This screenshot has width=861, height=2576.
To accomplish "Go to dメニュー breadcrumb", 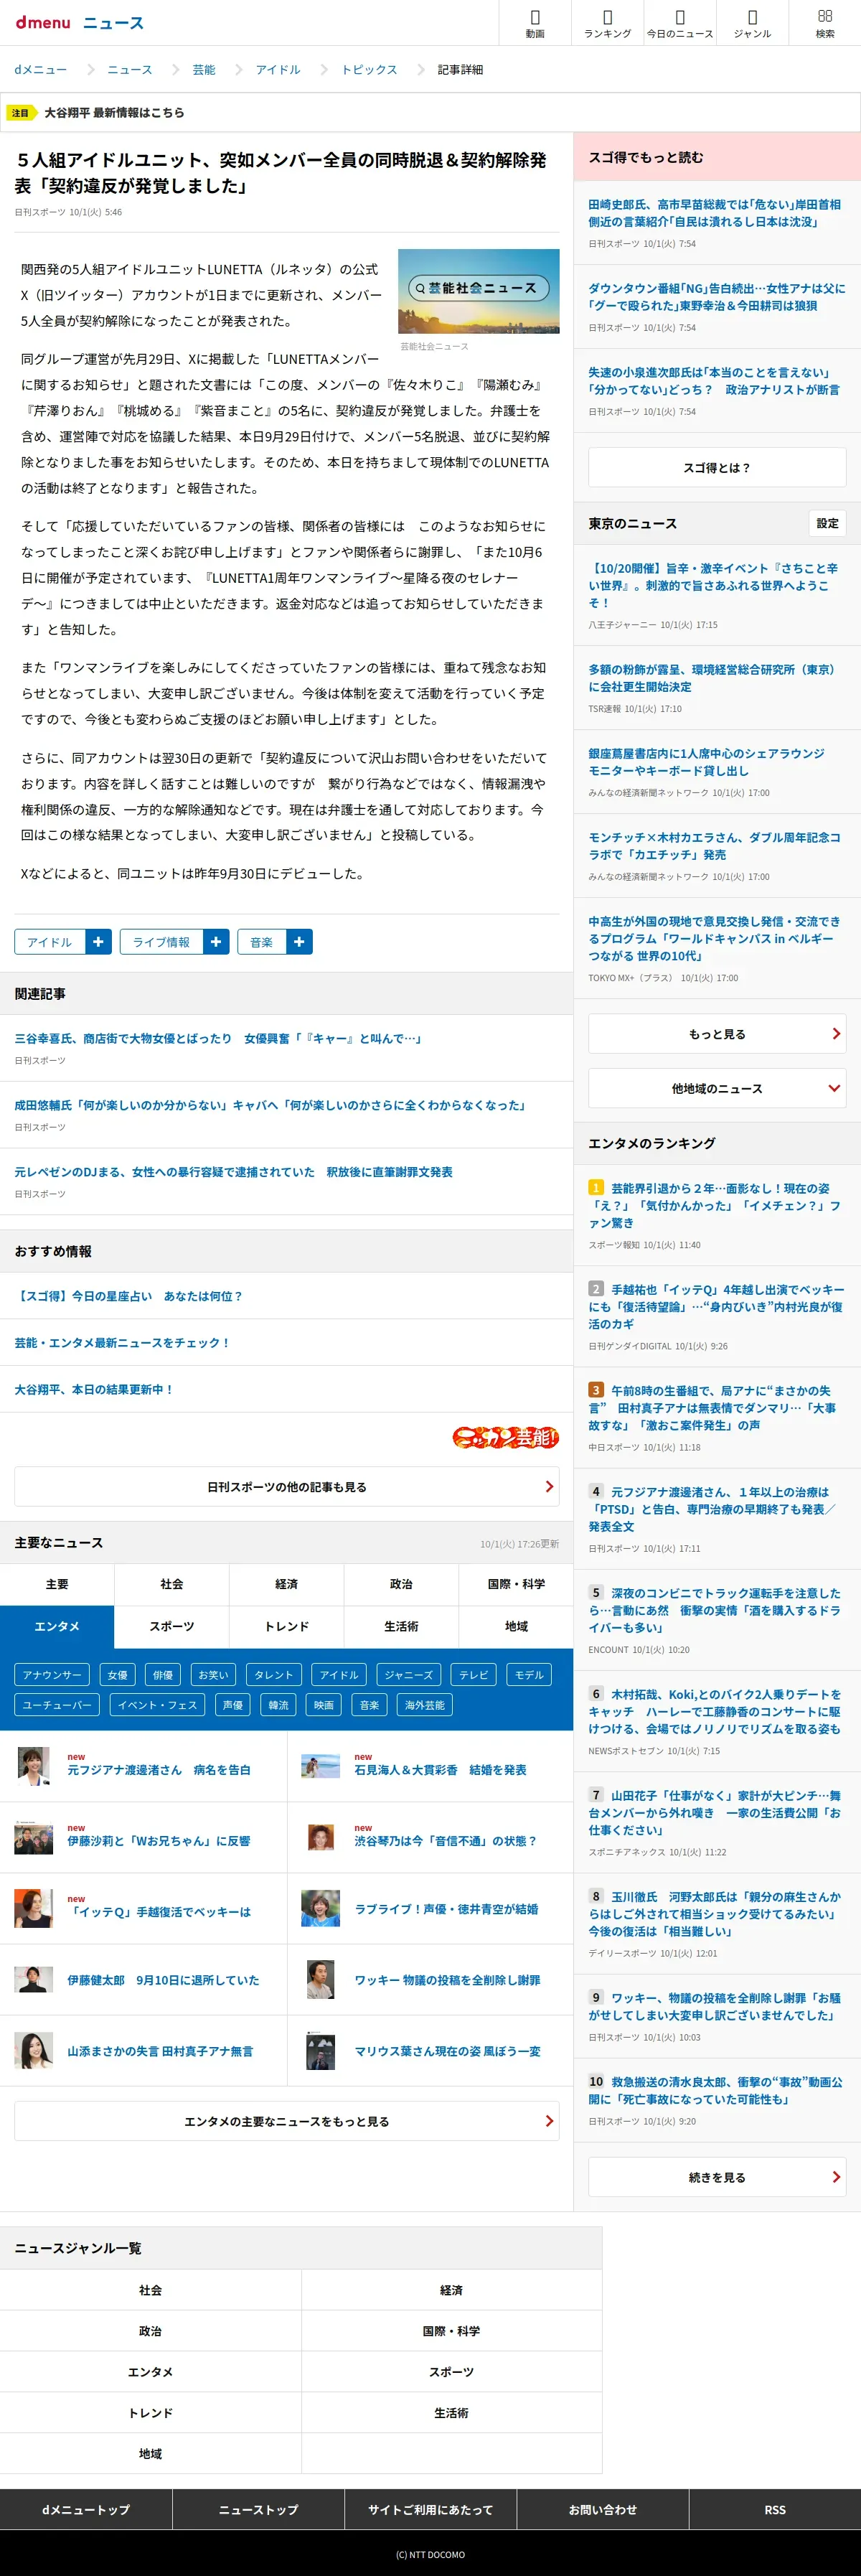I will point(40,70).
